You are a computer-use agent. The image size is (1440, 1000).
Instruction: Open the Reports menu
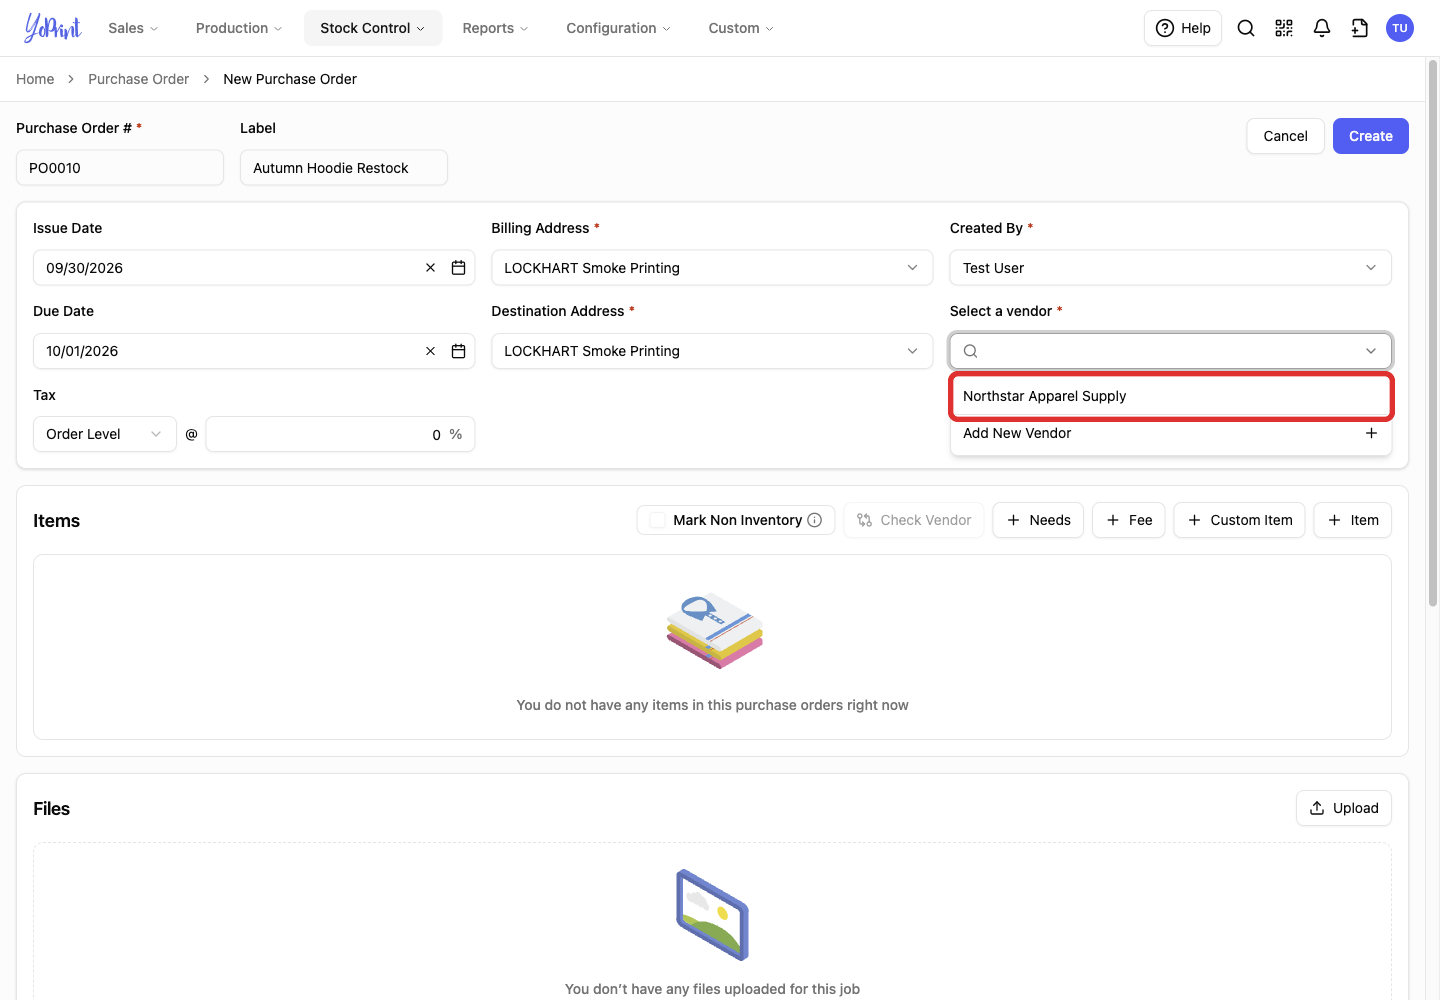(x=495, y=28)
